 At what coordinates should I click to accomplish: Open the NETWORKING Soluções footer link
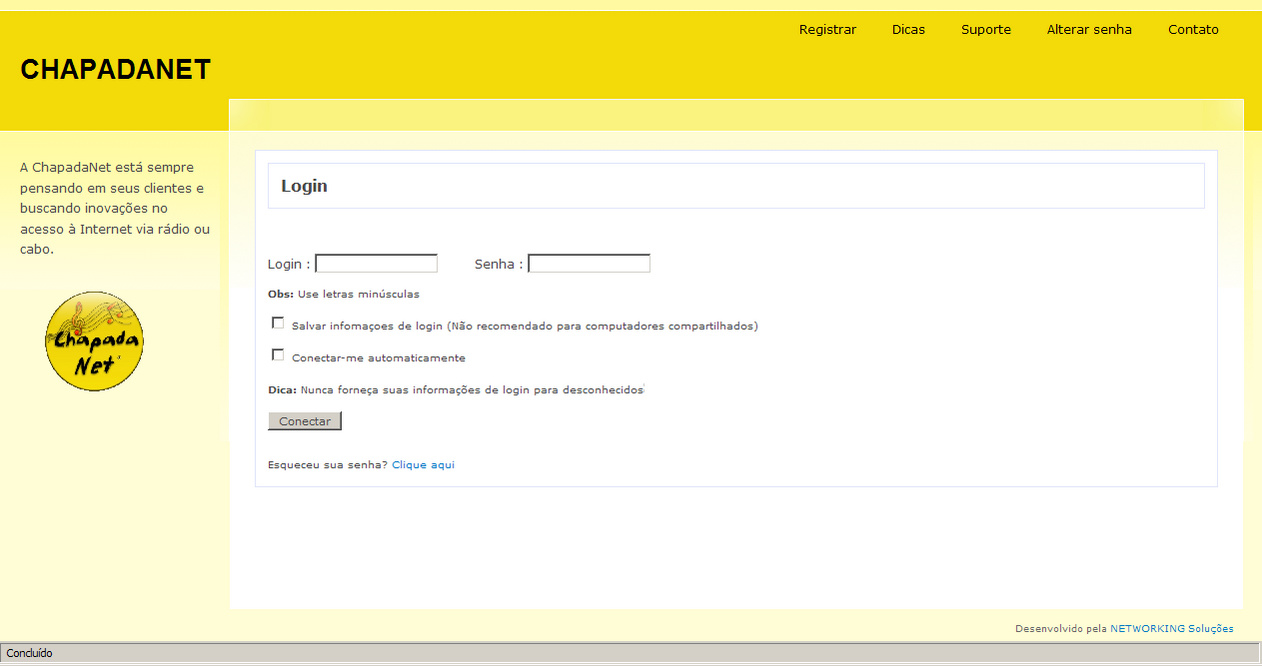click(1172, 629)
